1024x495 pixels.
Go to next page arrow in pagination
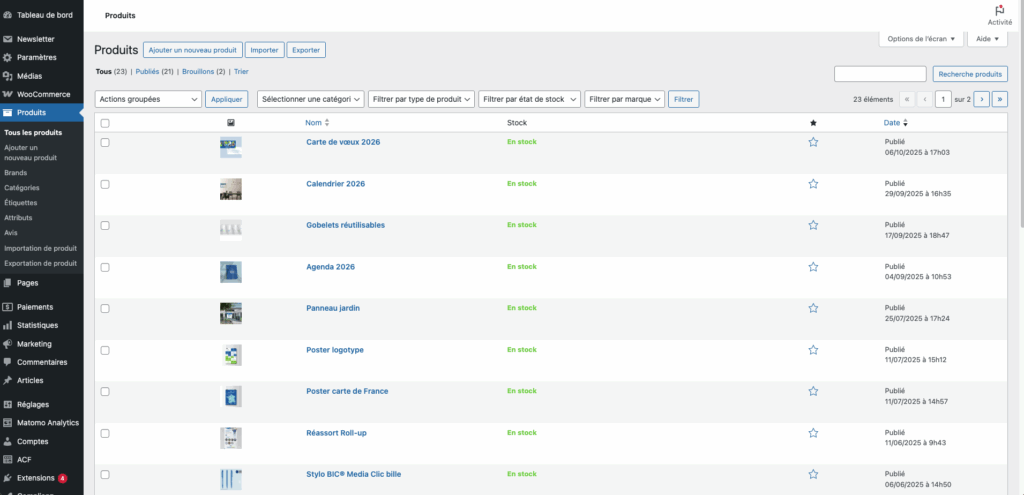click(981, 99)
